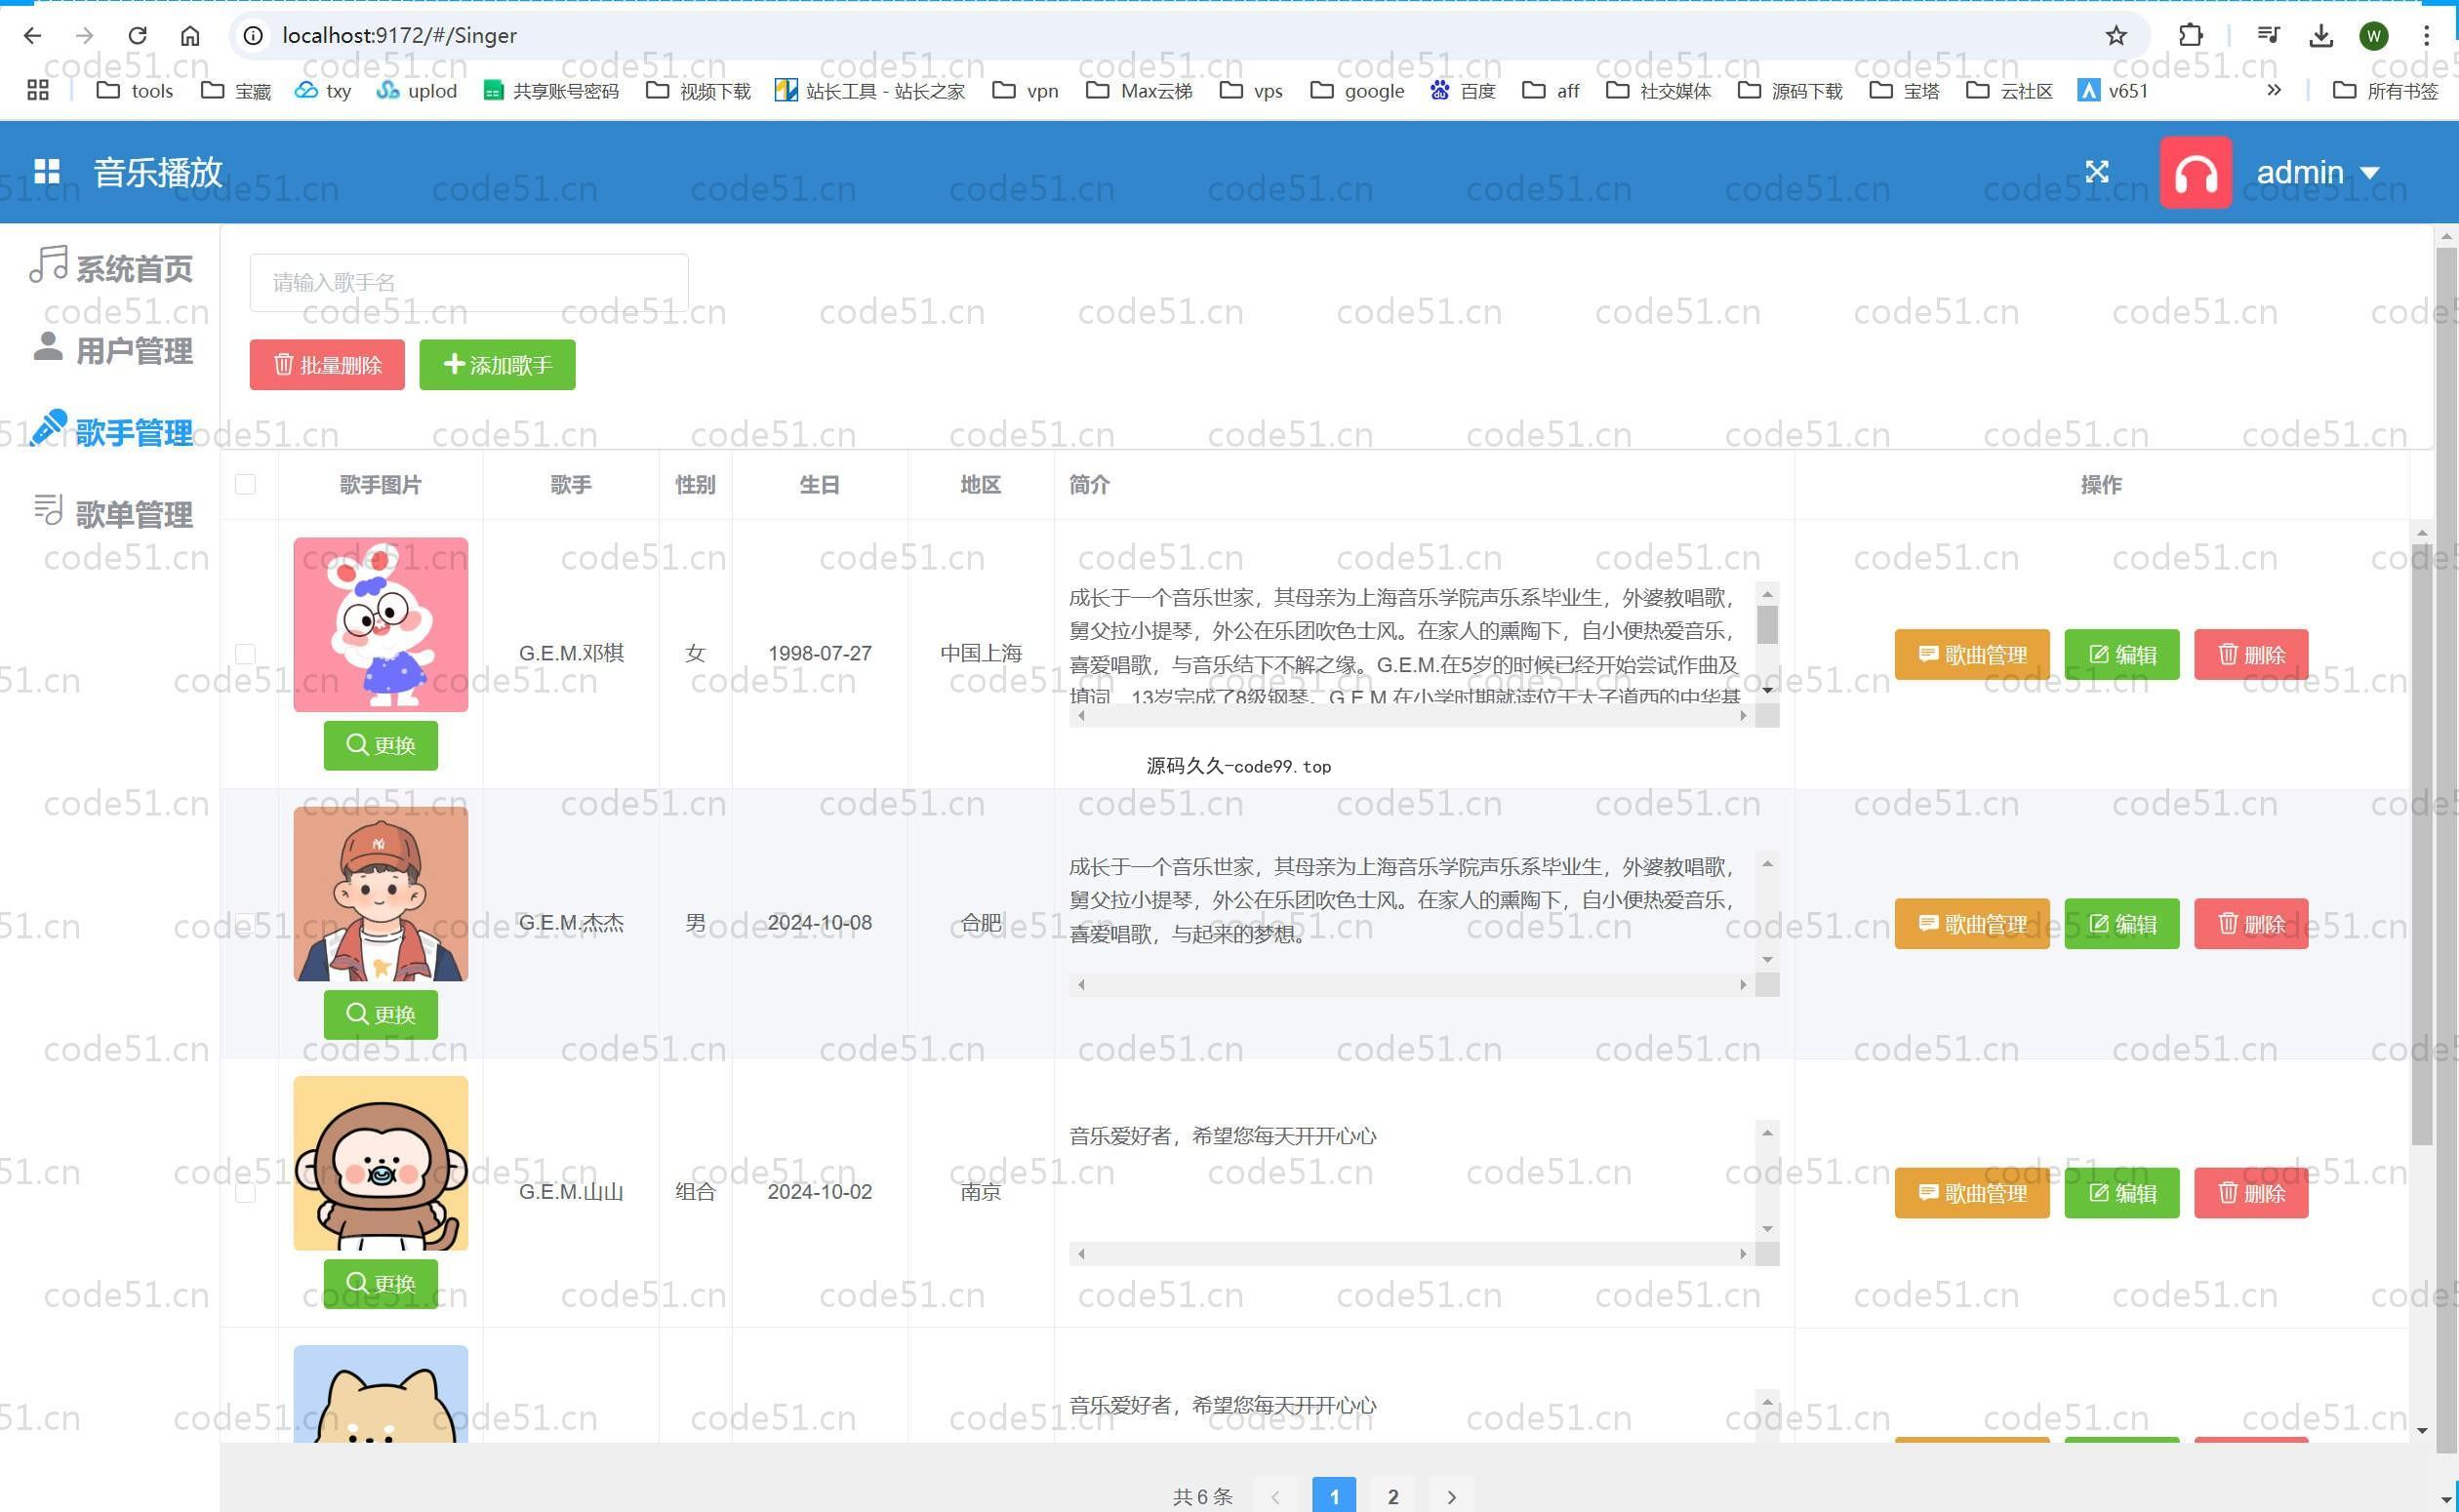
Task: Open the google bookmark folder
Action: coord(1357,91)
